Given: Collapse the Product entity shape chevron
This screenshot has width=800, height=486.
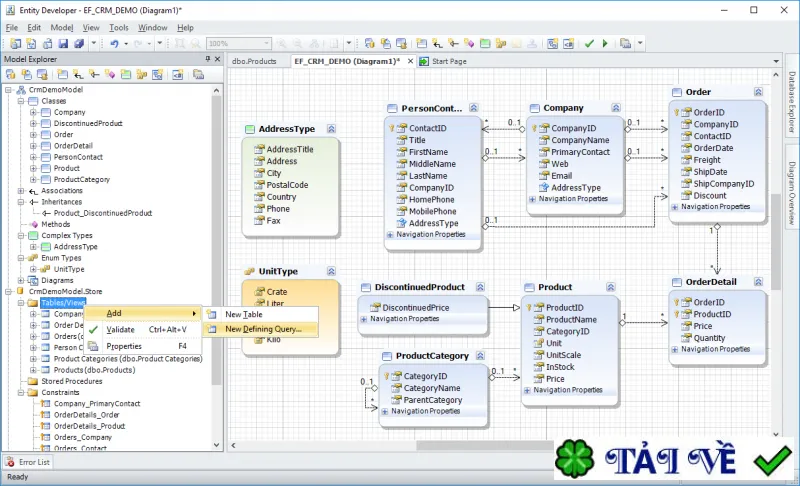Looking at the screenshot, I should tap(611, 287).
